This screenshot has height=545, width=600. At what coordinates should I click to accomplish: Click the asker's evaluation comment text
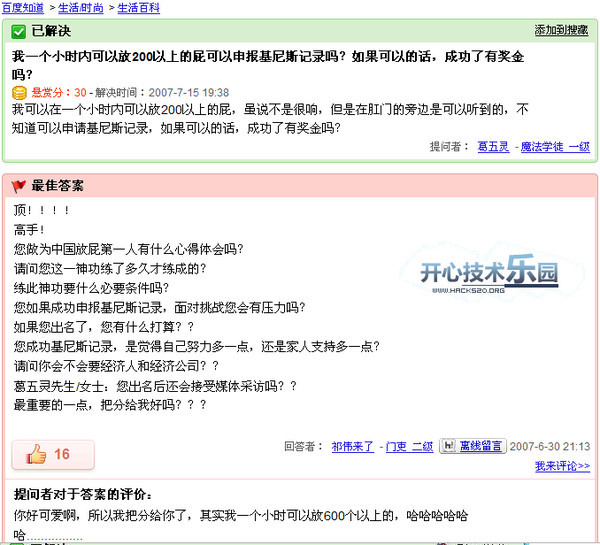[x=240, y=515]
